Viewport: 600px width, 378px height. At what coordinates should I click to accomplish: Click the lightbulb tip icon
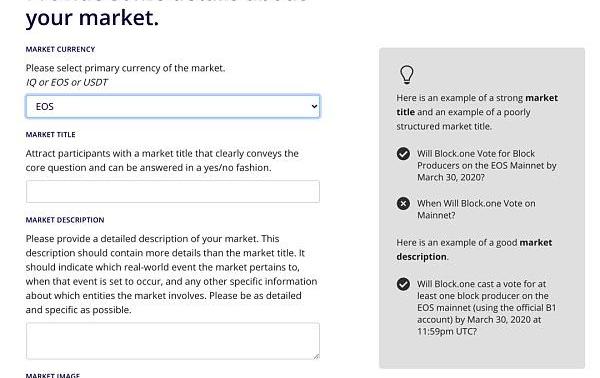click(406, 74)
